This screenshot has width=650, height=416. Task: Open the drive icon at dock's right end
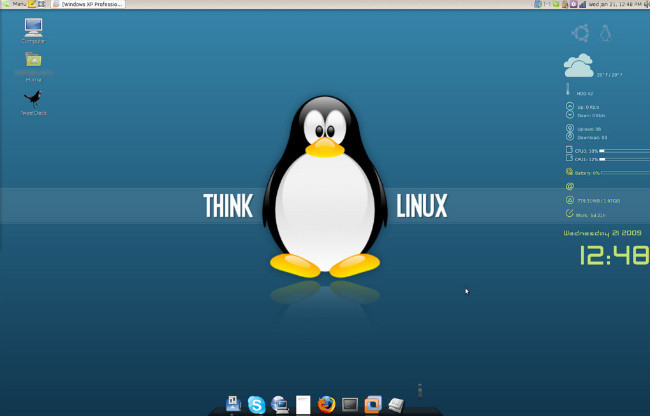tap(396, 404)
